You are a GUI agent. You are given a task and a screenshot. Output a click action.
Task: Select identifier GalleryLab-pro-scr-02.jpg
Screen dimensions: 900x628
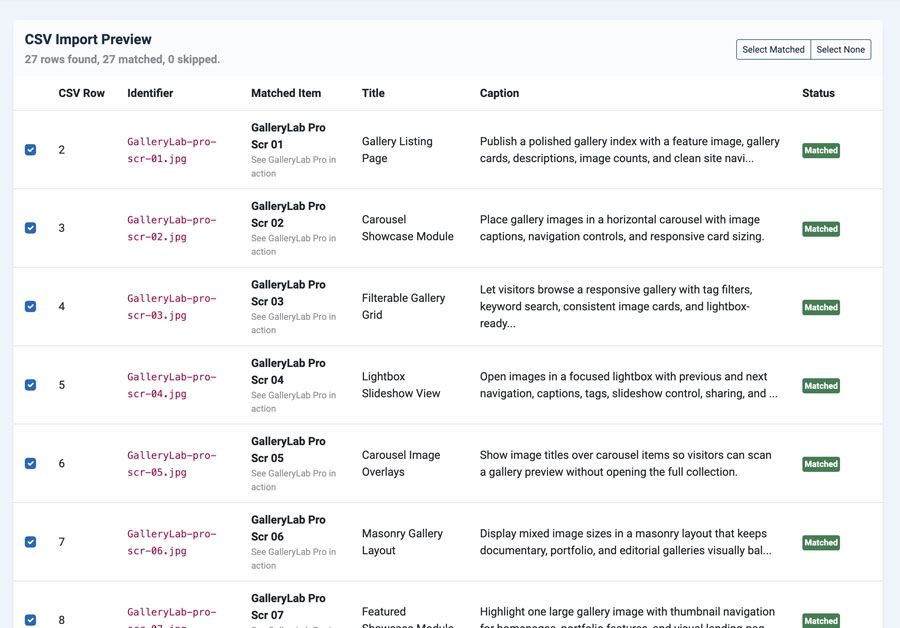pyautogui.click(x=172, y=228)
